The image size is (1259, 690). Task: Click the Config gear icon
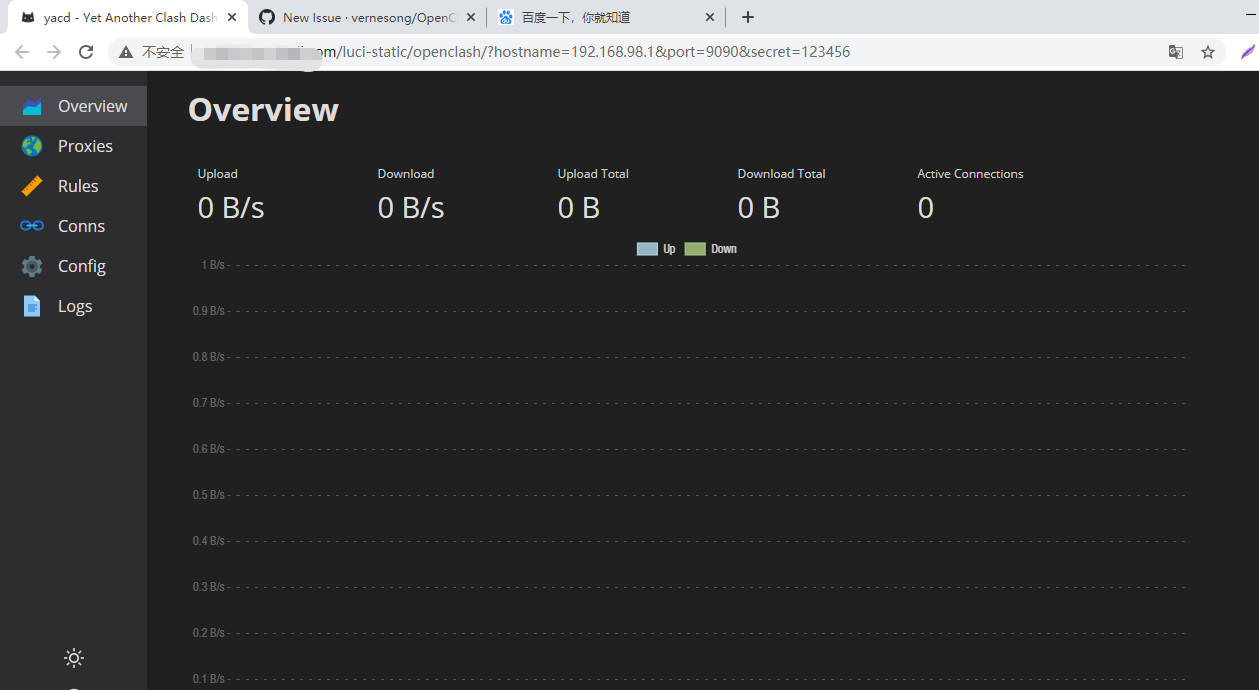click(33, 265)
